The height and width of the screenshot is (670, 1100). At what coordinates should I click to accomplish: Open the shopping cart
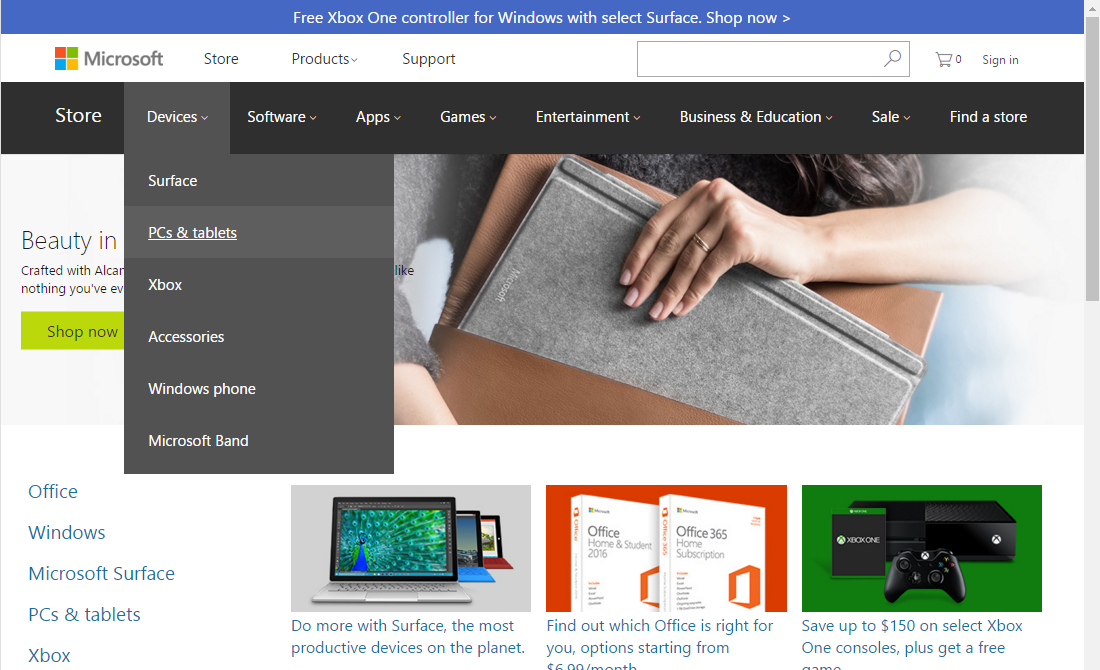click(946, 58)
